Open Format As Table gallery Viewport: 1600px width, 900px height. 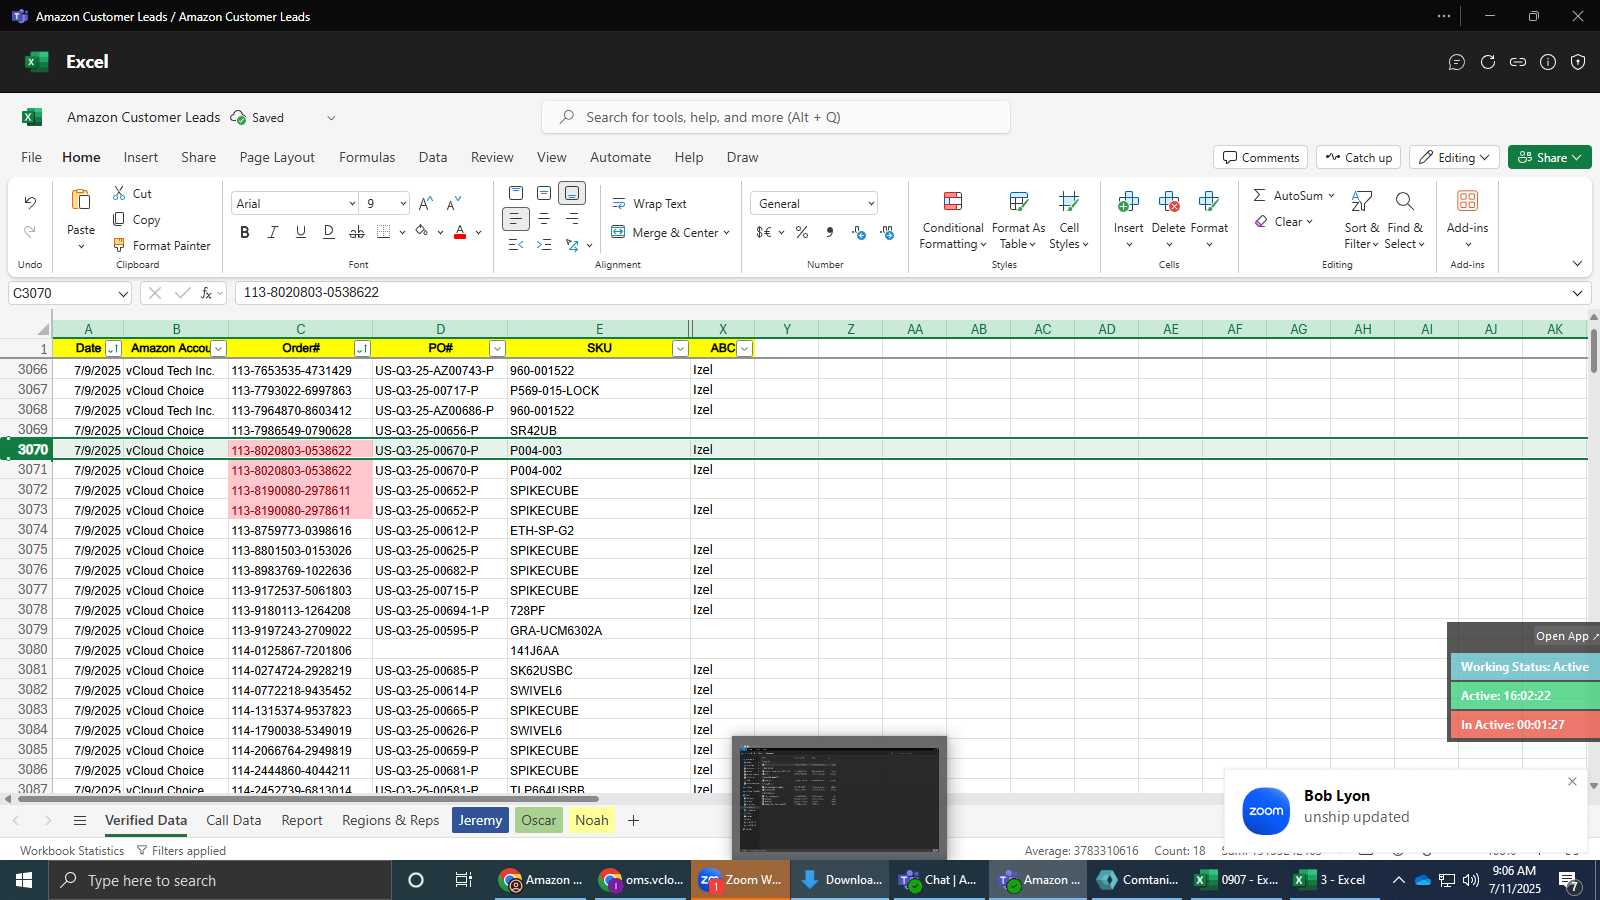1018,221
